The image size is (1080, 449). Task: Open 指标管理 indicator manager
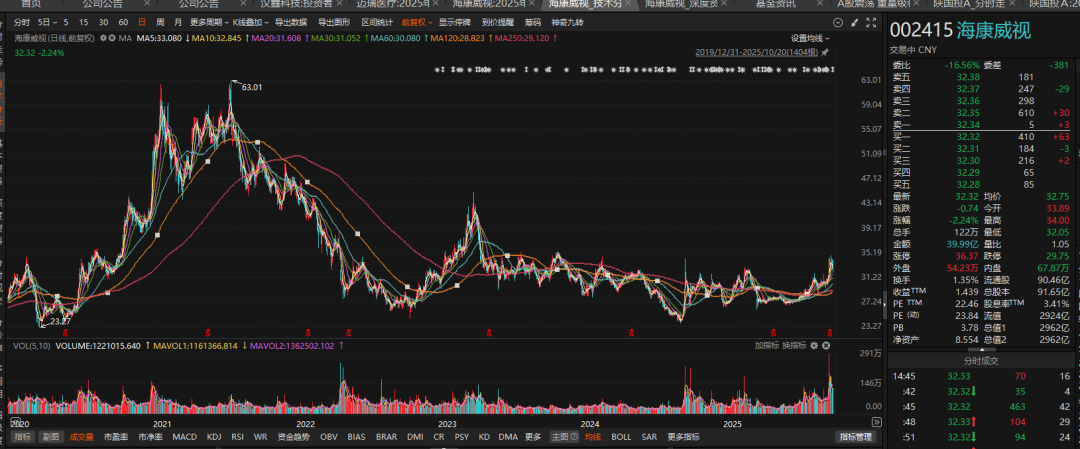click(x=856, y=437)
